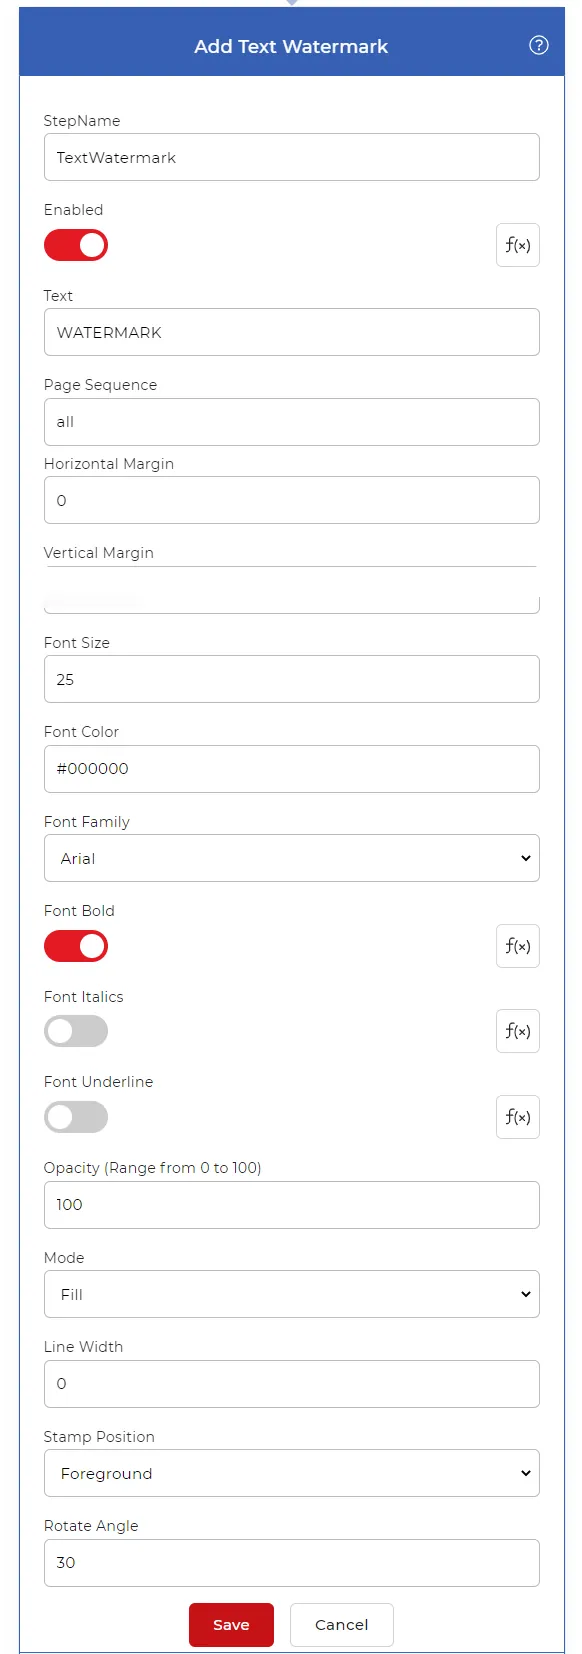582x1654 pixels.
Task: Select the StepName input field
Action: pyautogui.click(x=292, y=157)
